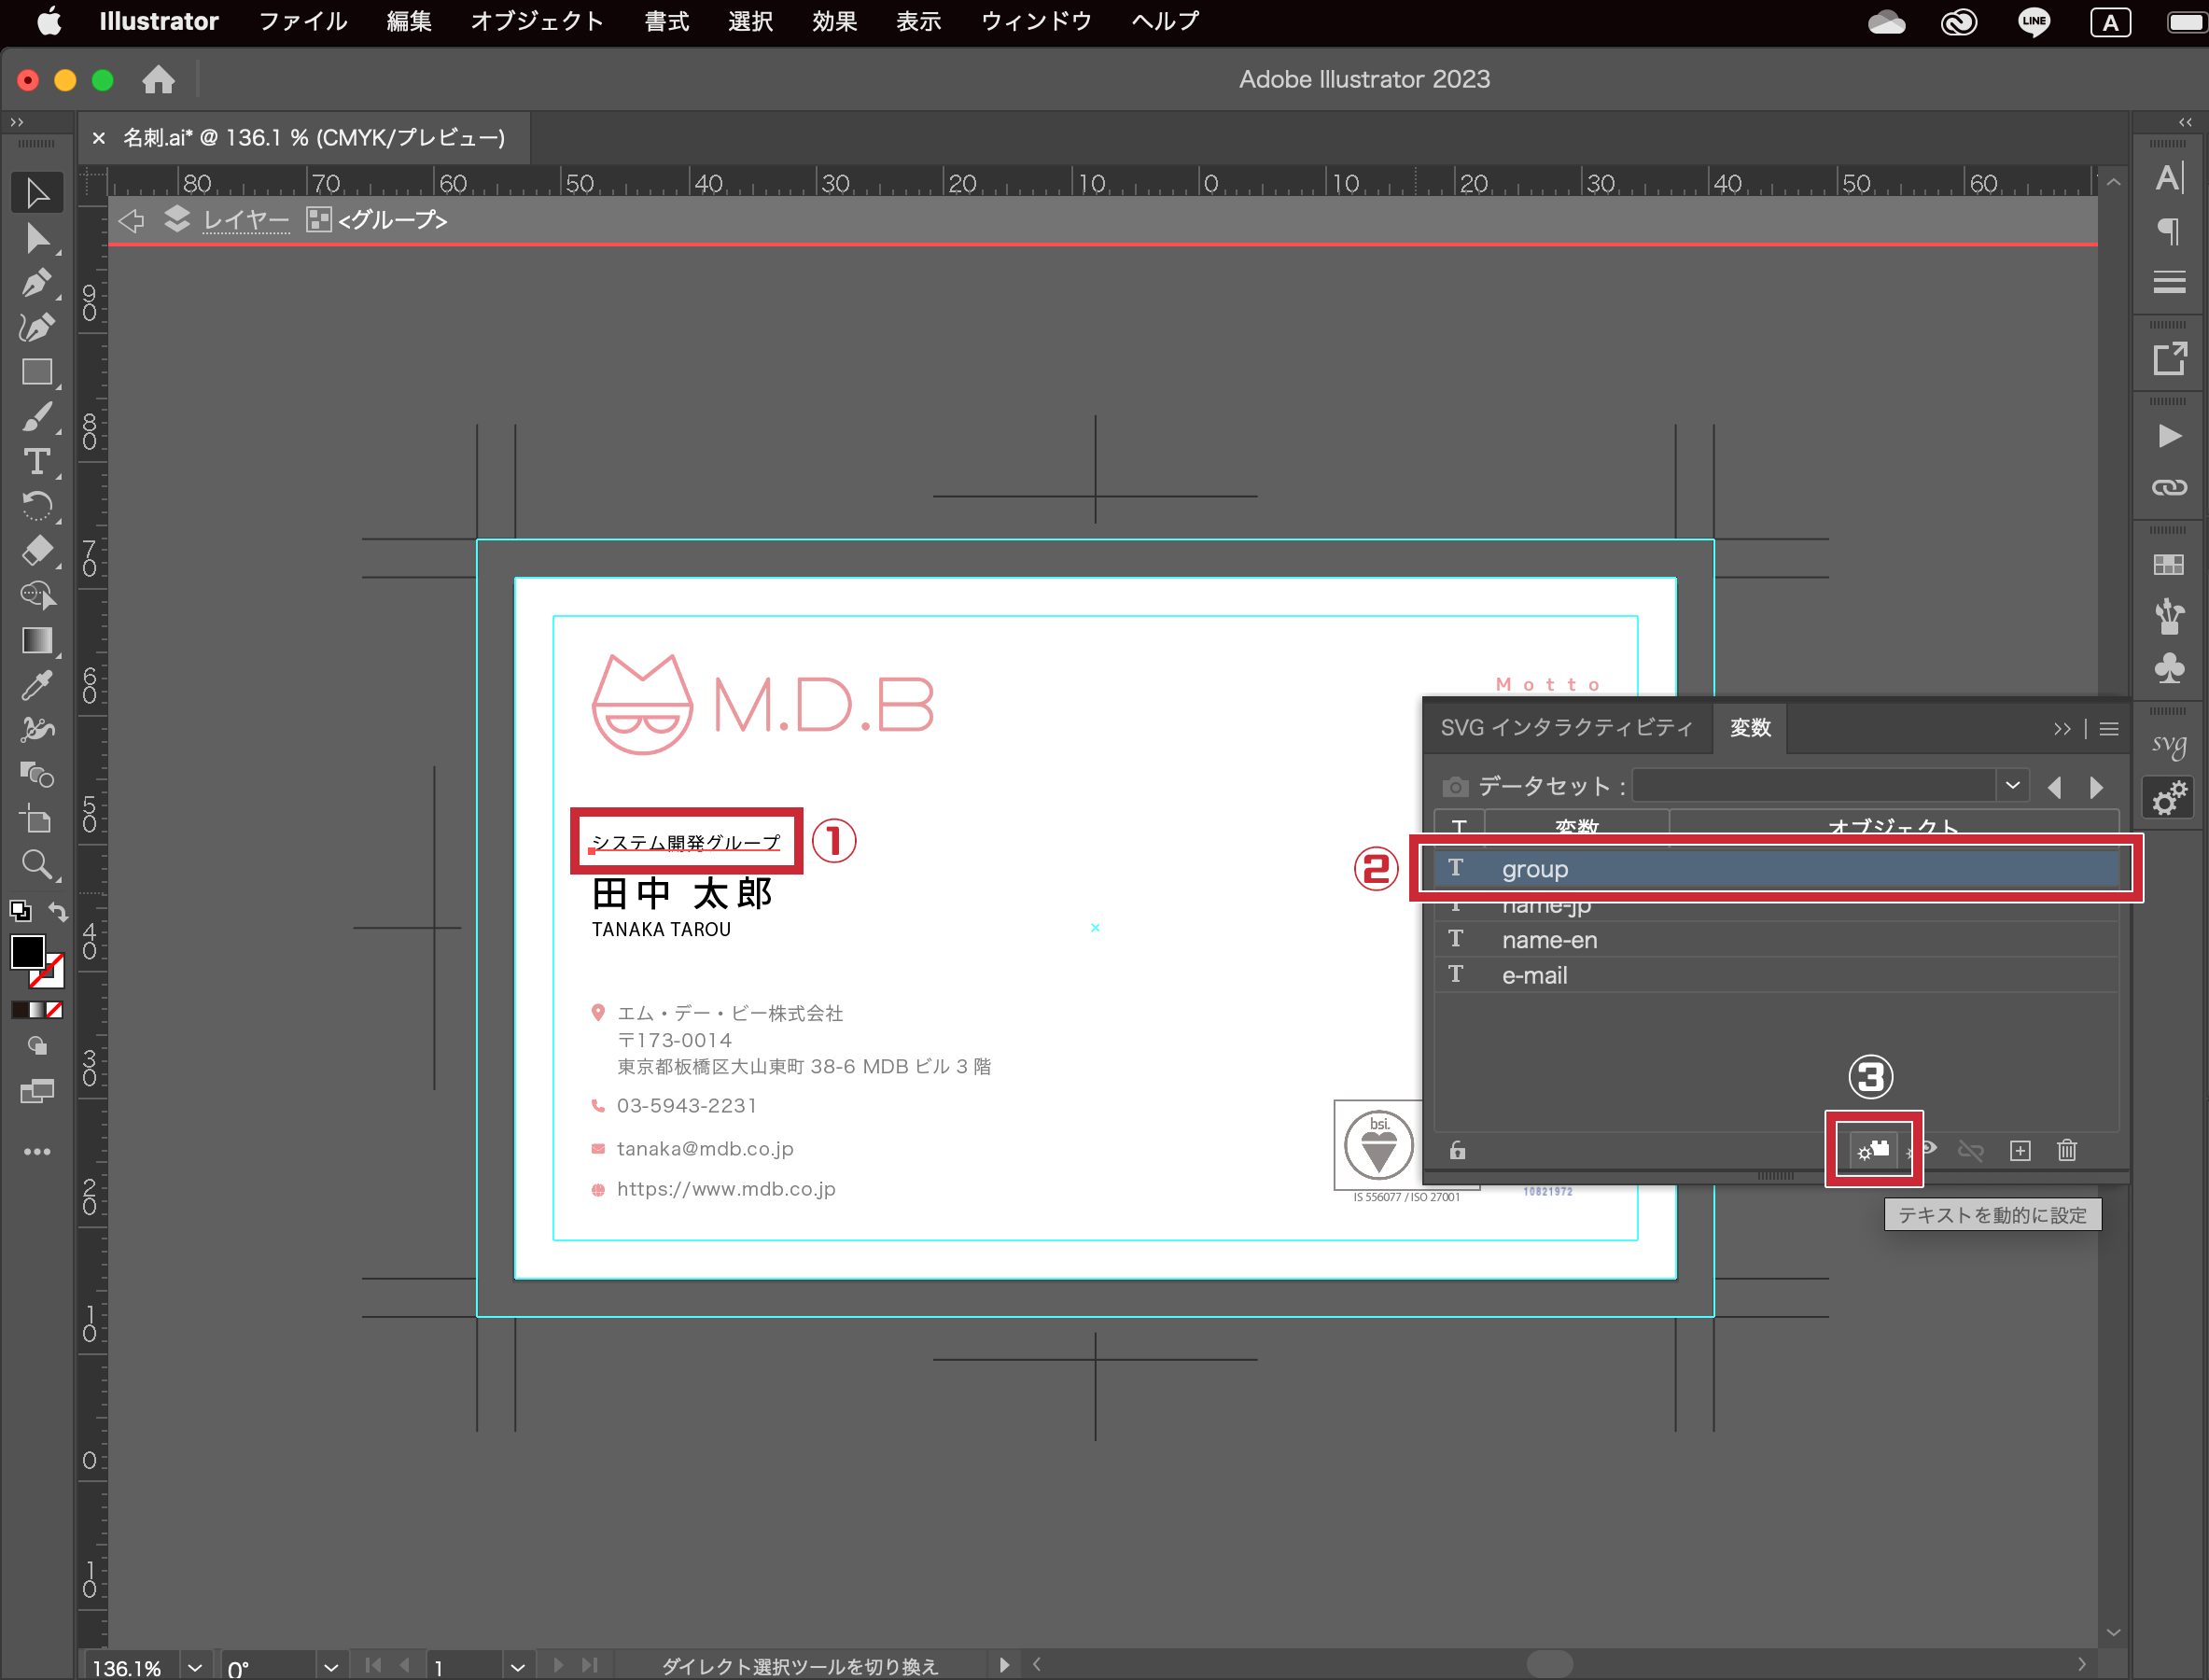This screenshot has height=1680, width=2209.
Task: Open the オブジェクト menu
Action: pos(537,21)
